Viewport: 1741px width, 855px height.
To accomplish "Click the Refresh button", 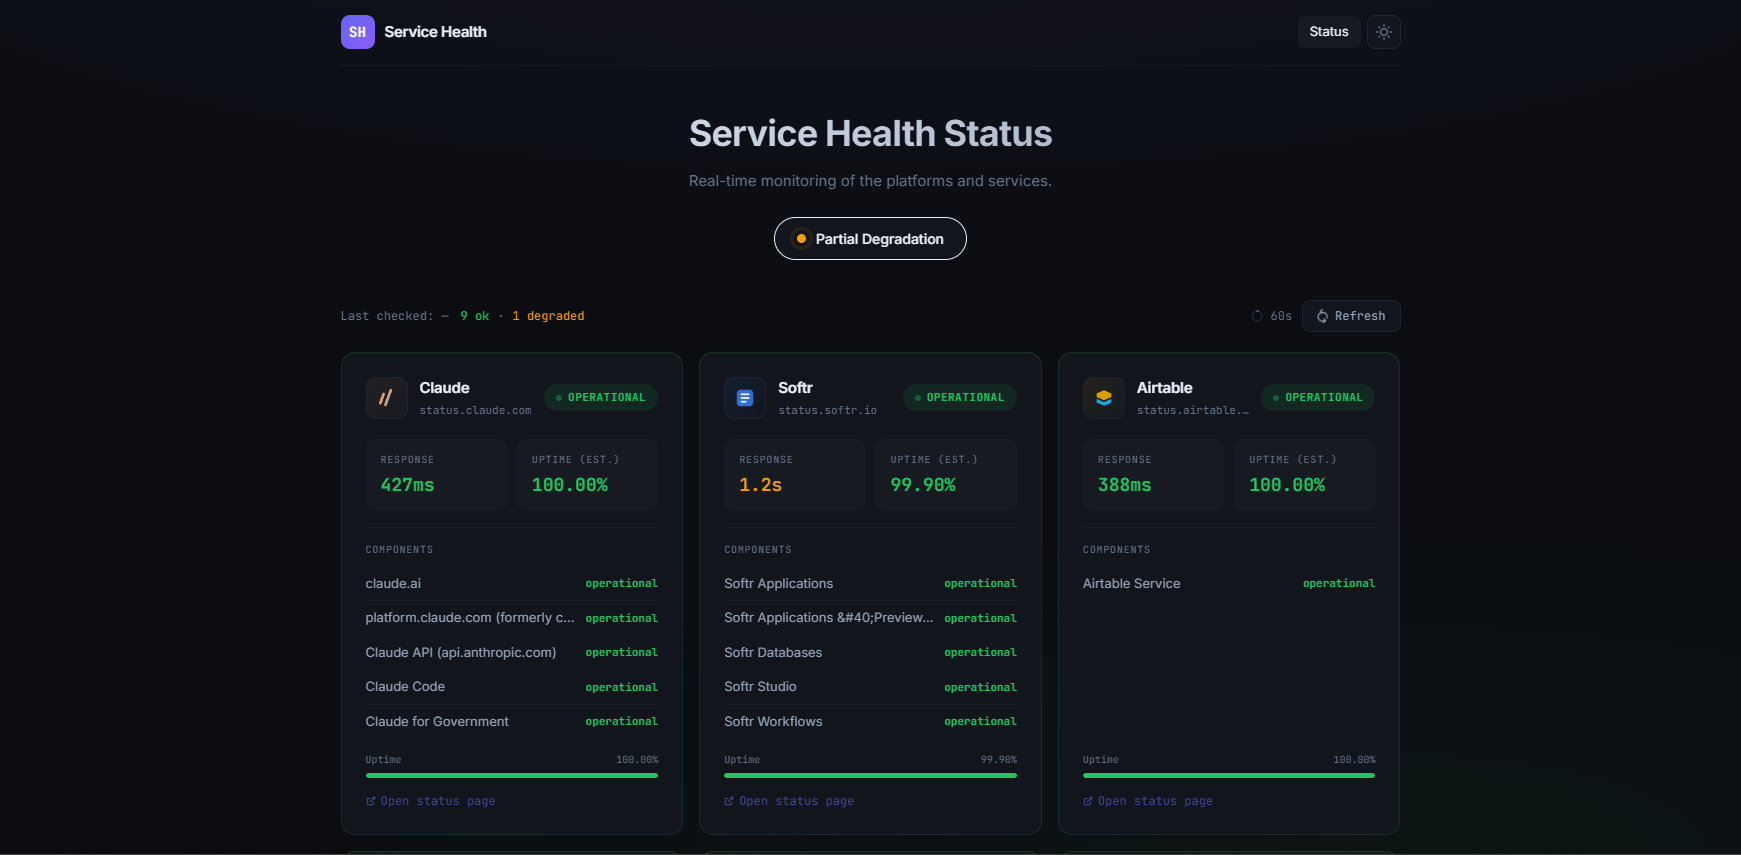I will click(1351, 316).
